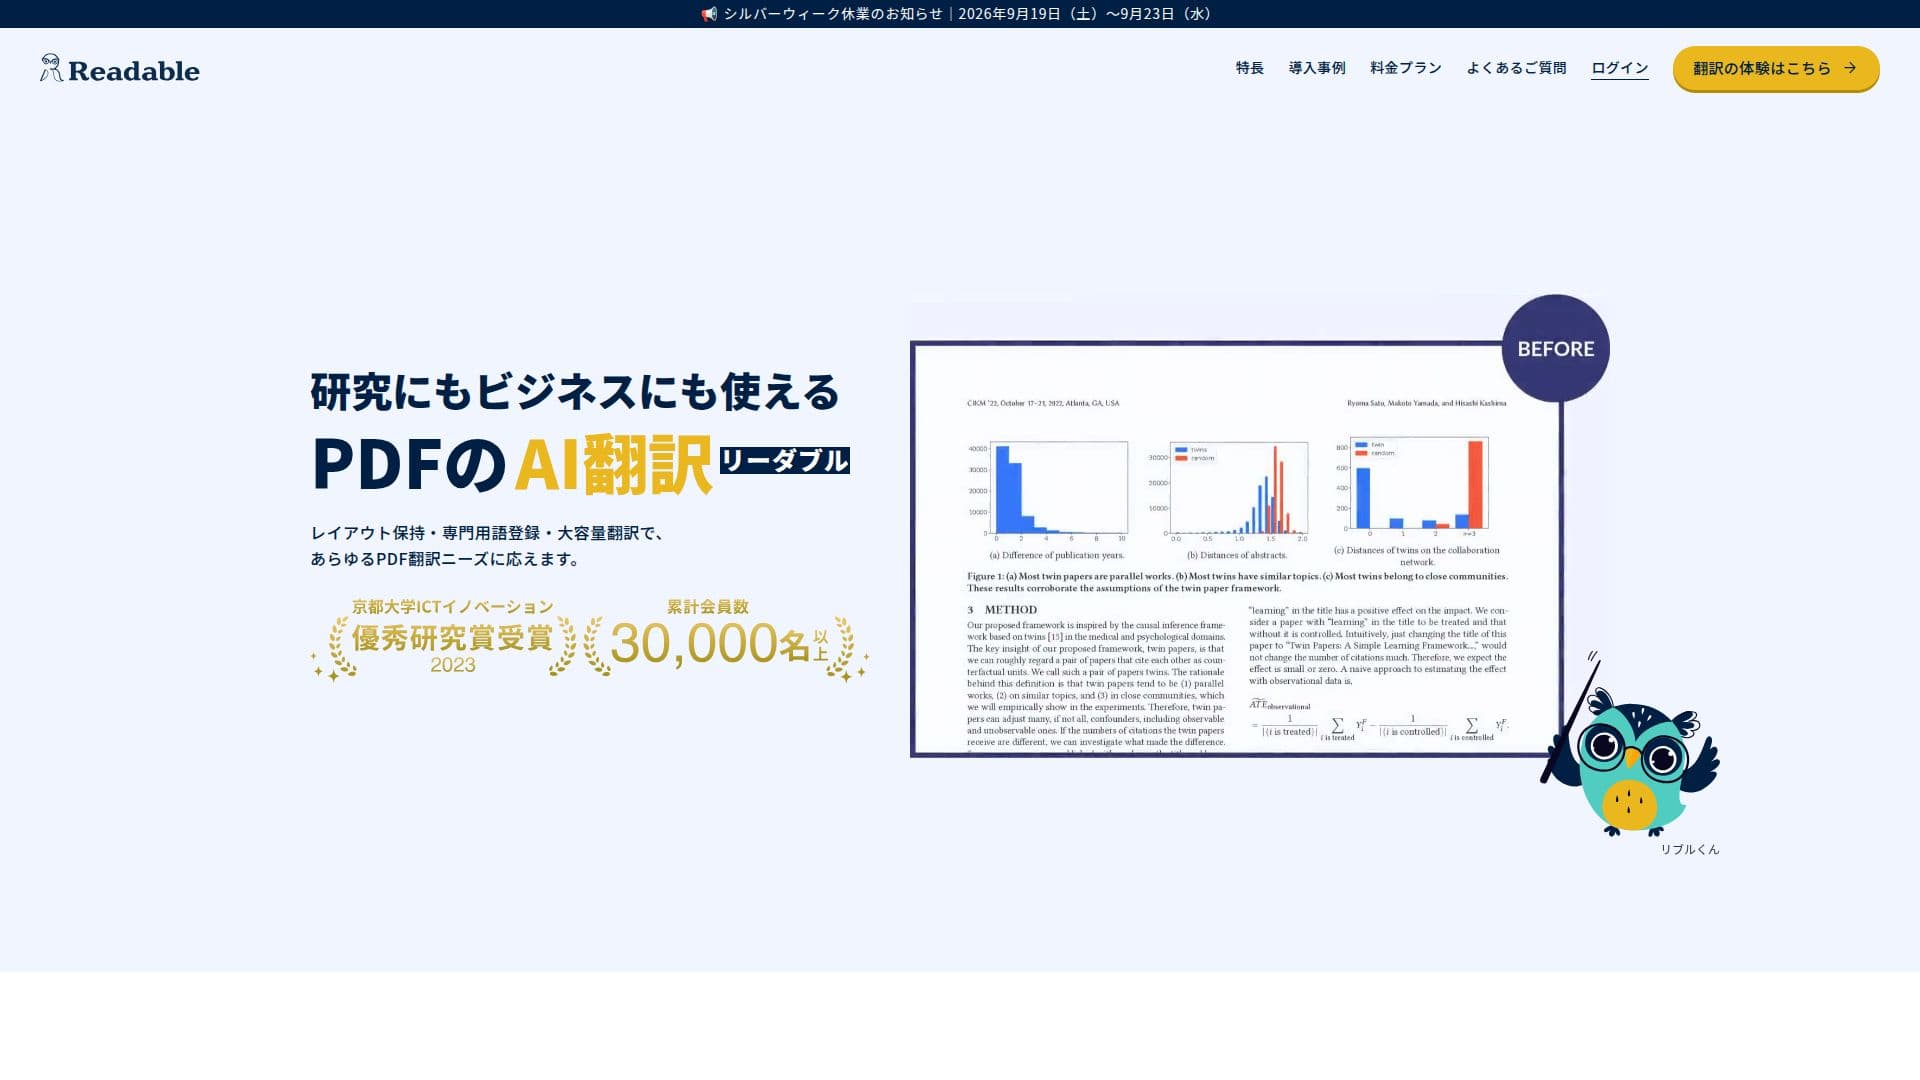Click 翻訳の体験はこちら button

click(1776, 68)
